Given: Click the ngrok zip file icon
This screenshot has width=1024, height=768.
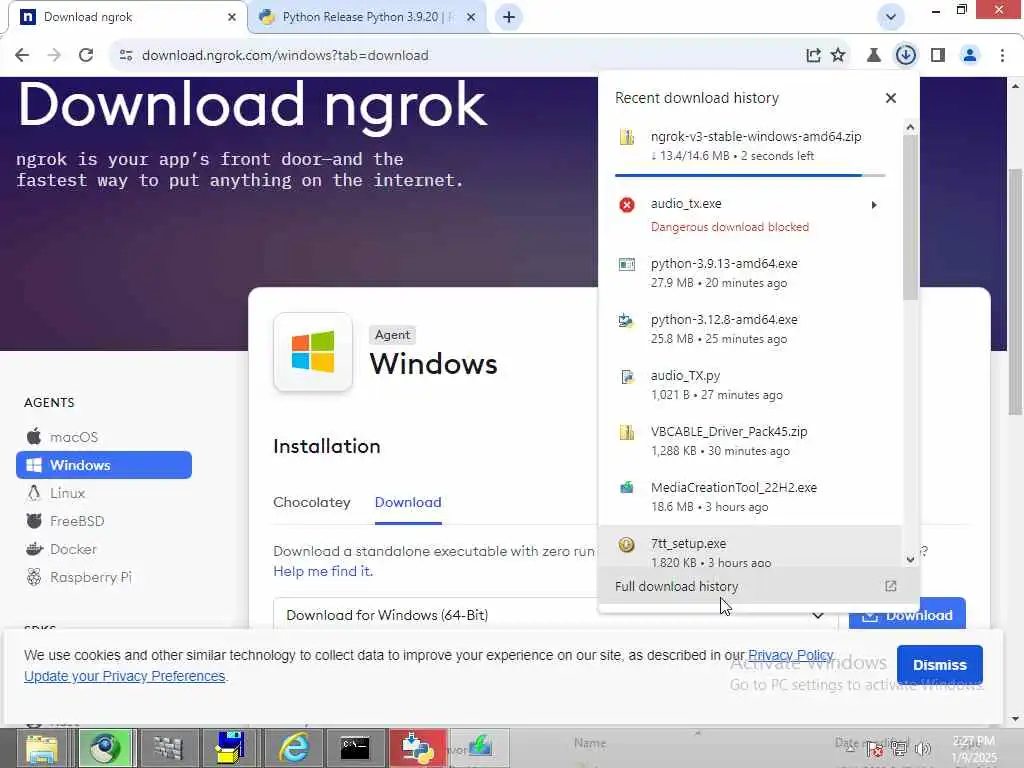Looking at the screenshot, I should (x=626, y=137).
